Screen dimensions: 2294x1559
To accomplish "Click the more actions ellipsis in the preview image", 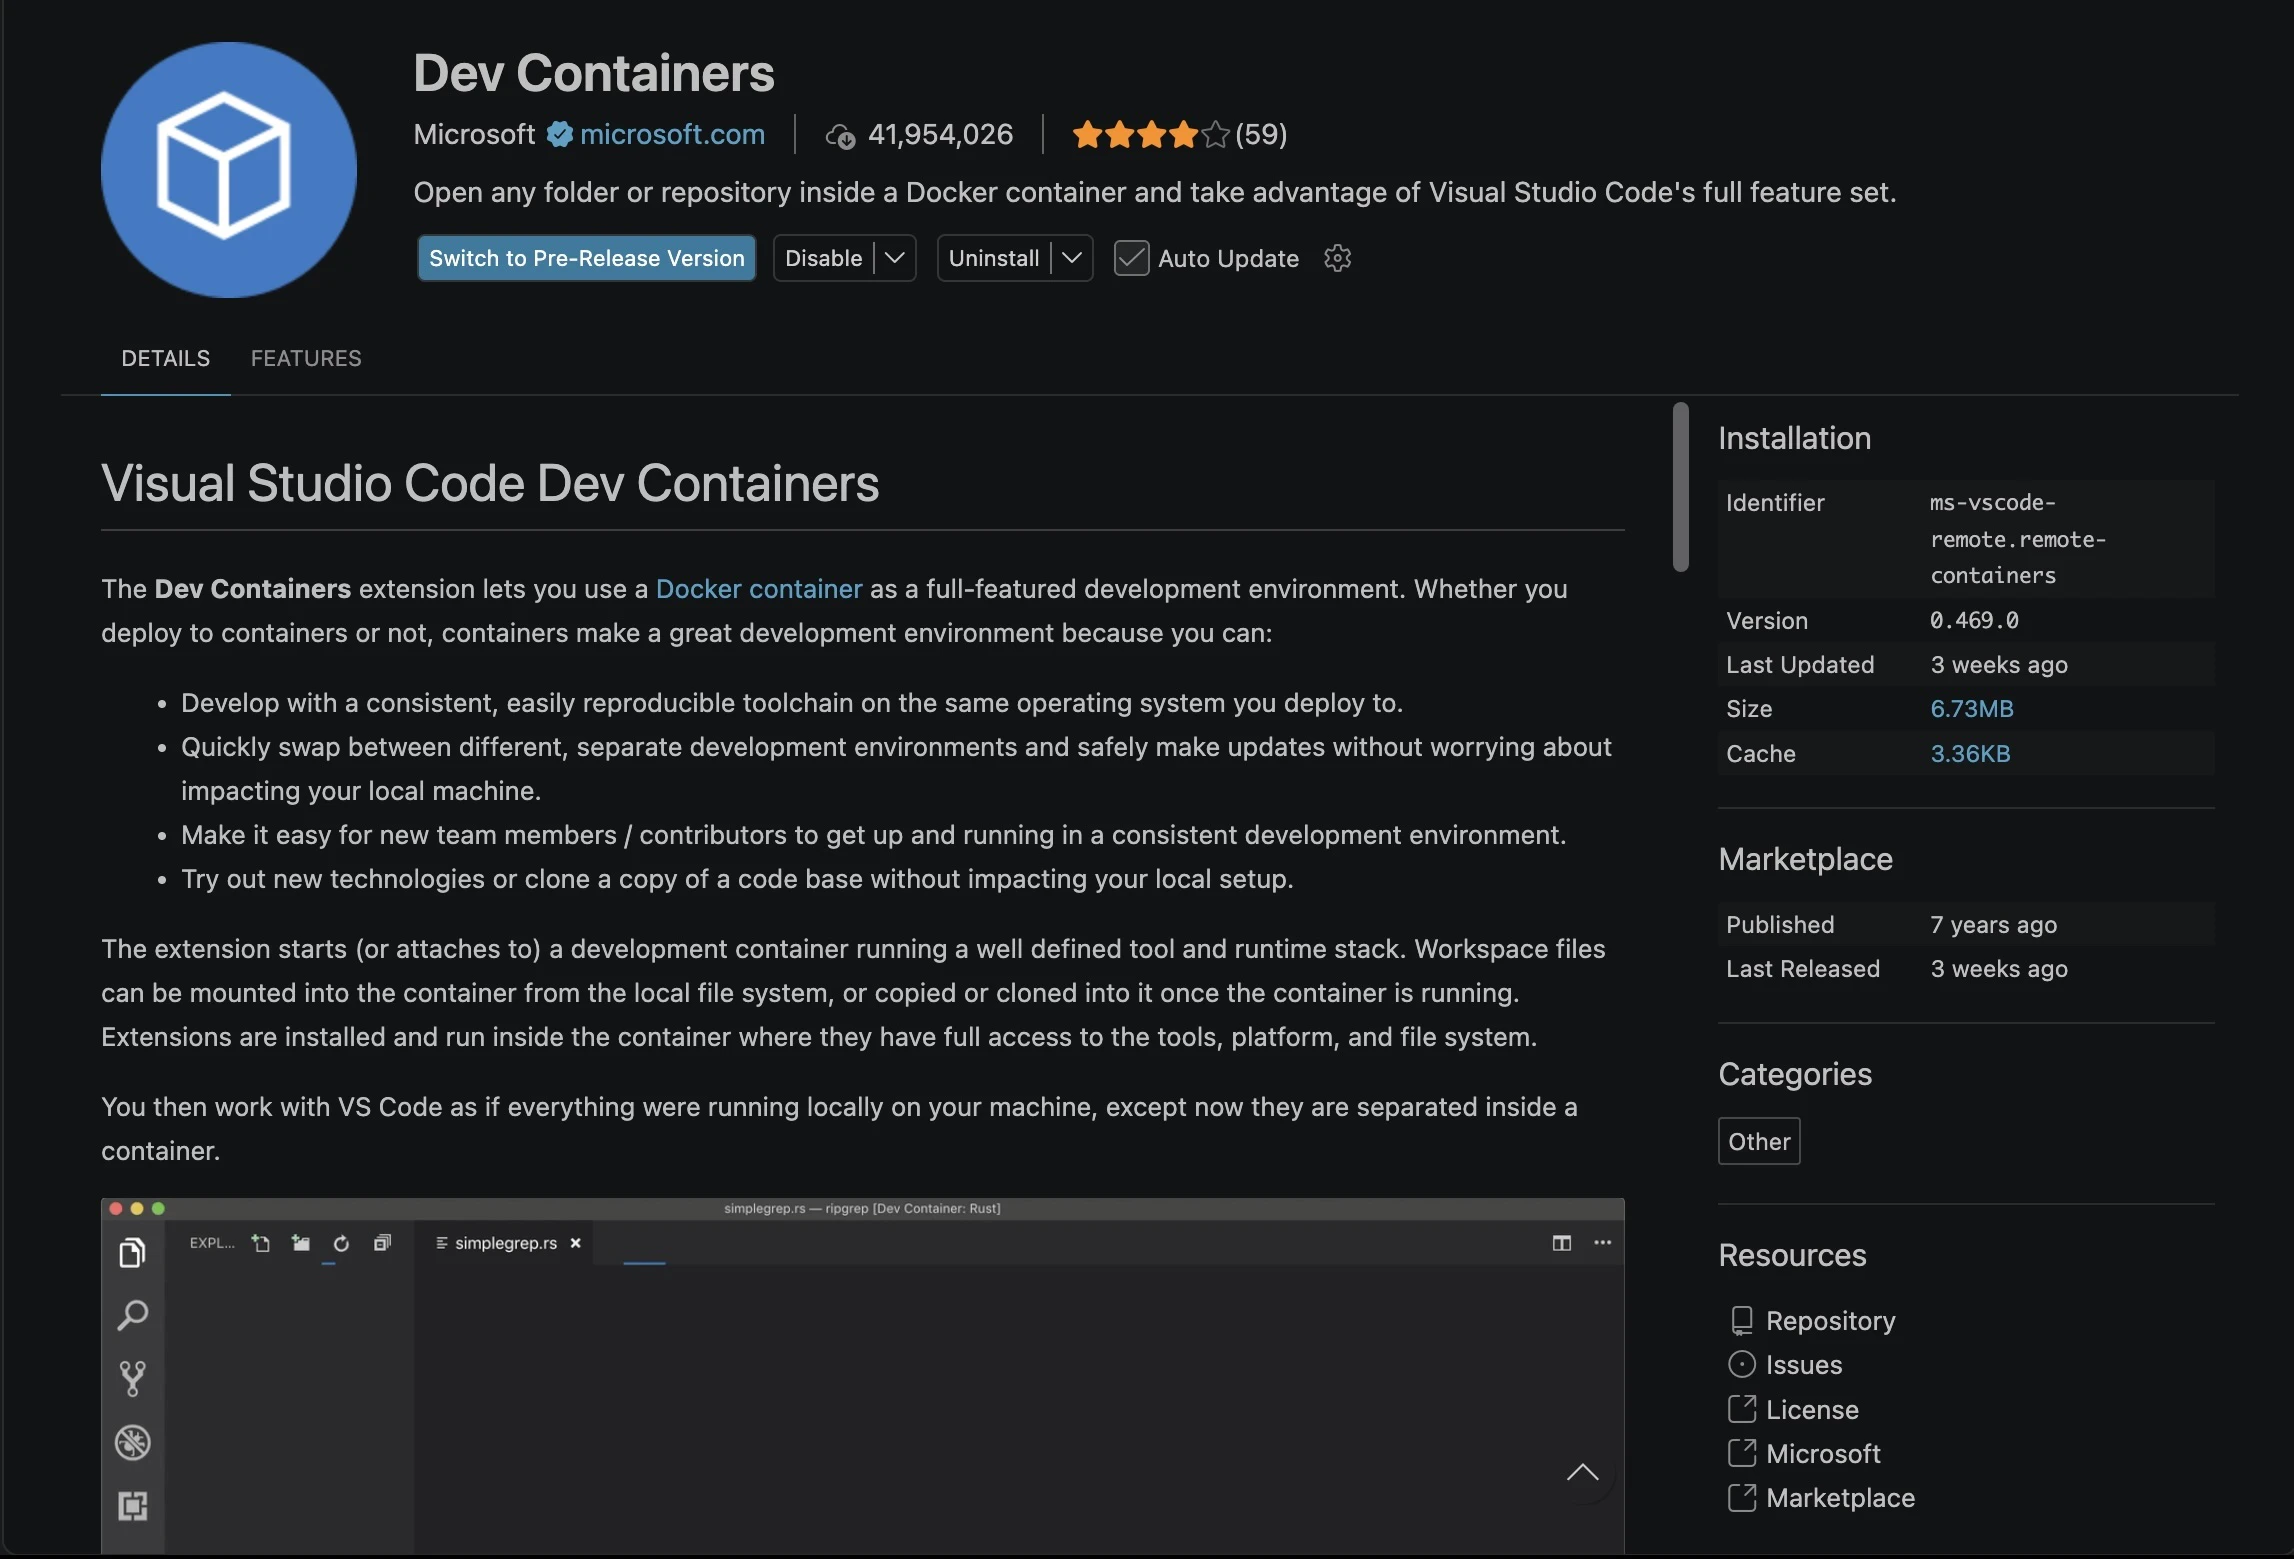I will 1602,1242.
